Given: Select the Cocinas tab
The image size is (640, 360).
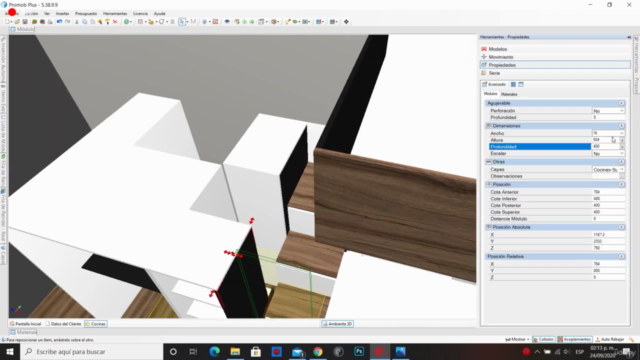Looking at the screenshot, I should pyautogui.click(x=96, y=324).
